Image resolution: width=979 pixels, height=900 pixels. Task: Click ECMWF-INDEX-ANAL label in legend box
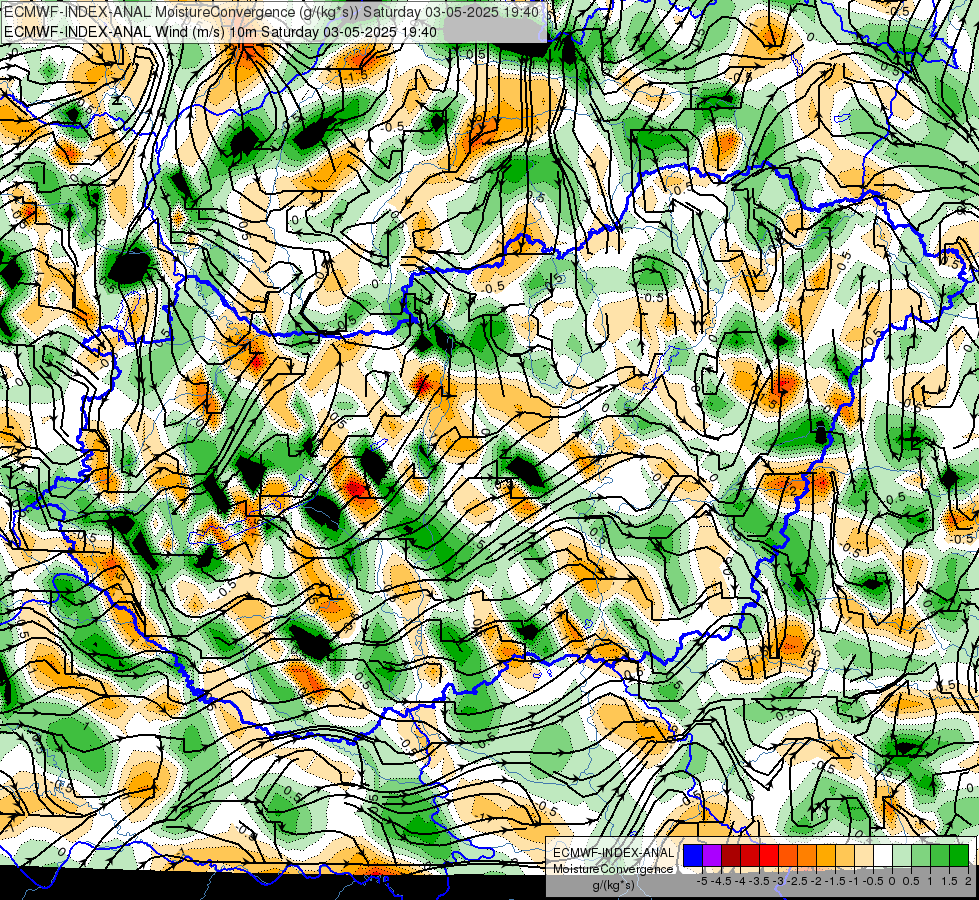(613, 853)
